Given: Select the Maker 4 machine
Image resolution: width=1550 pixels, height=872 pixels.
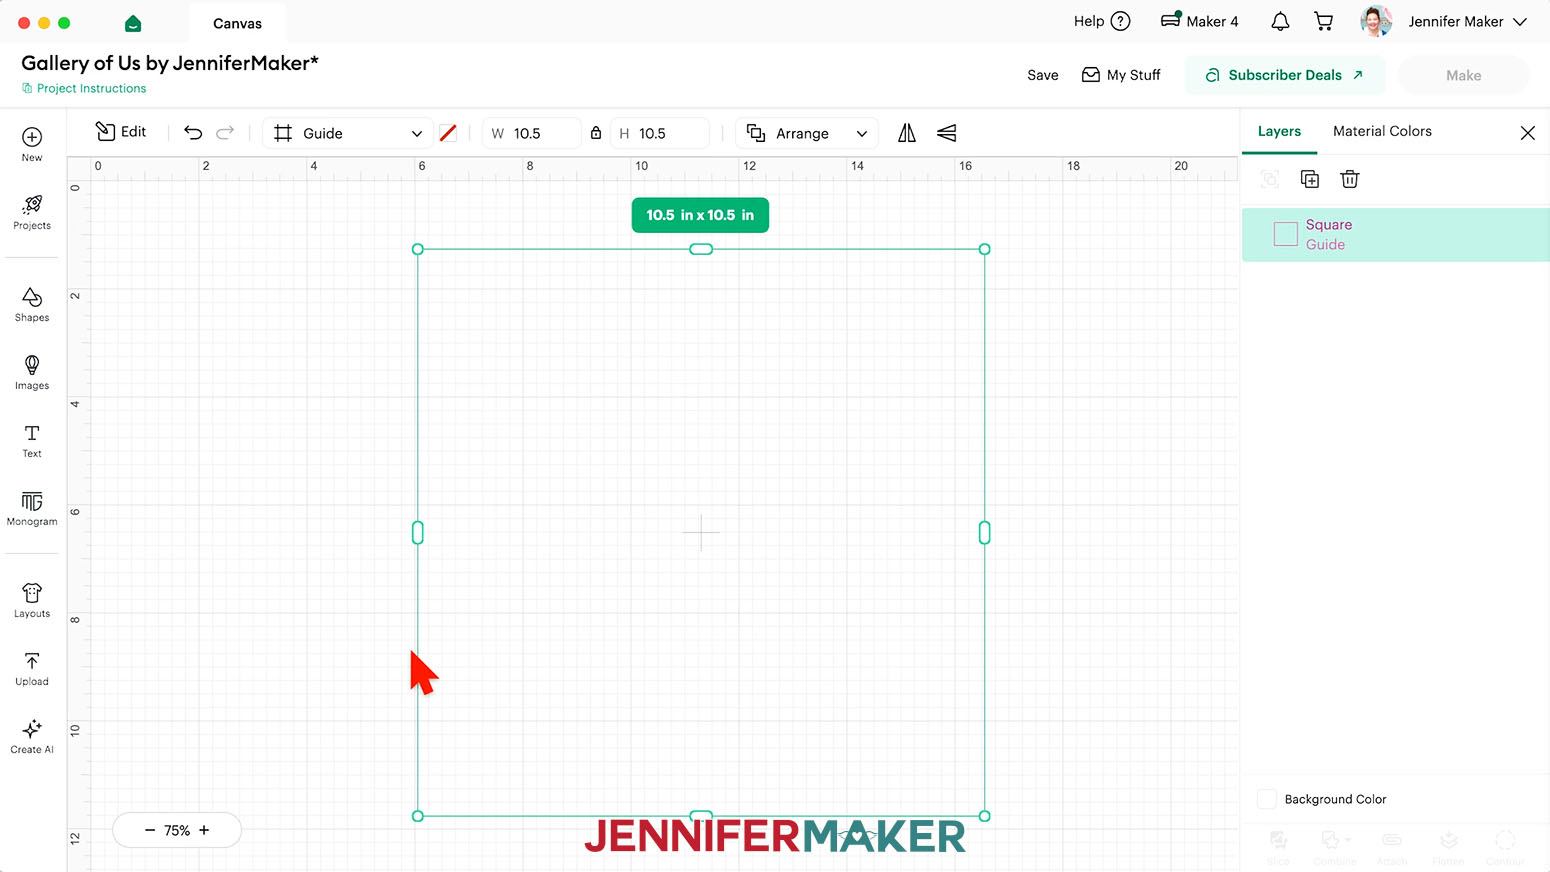Looking at the screenshot, I should pyautogui.click(x=1199, y=21).
